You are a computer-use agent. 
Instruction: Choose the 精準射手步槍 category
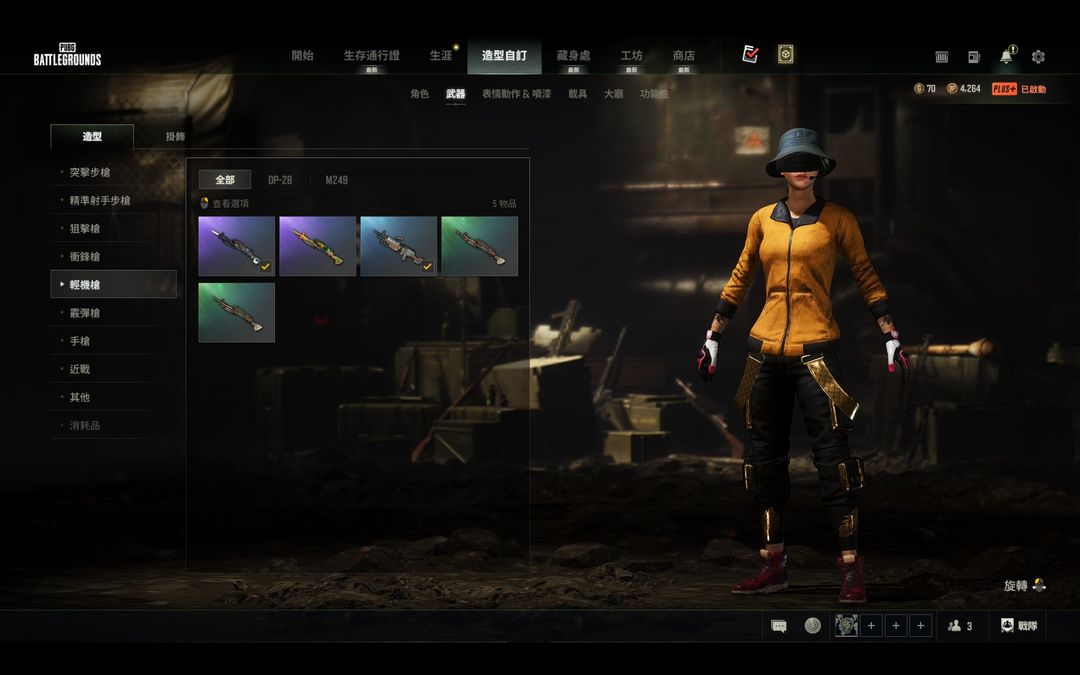(114, 200)
